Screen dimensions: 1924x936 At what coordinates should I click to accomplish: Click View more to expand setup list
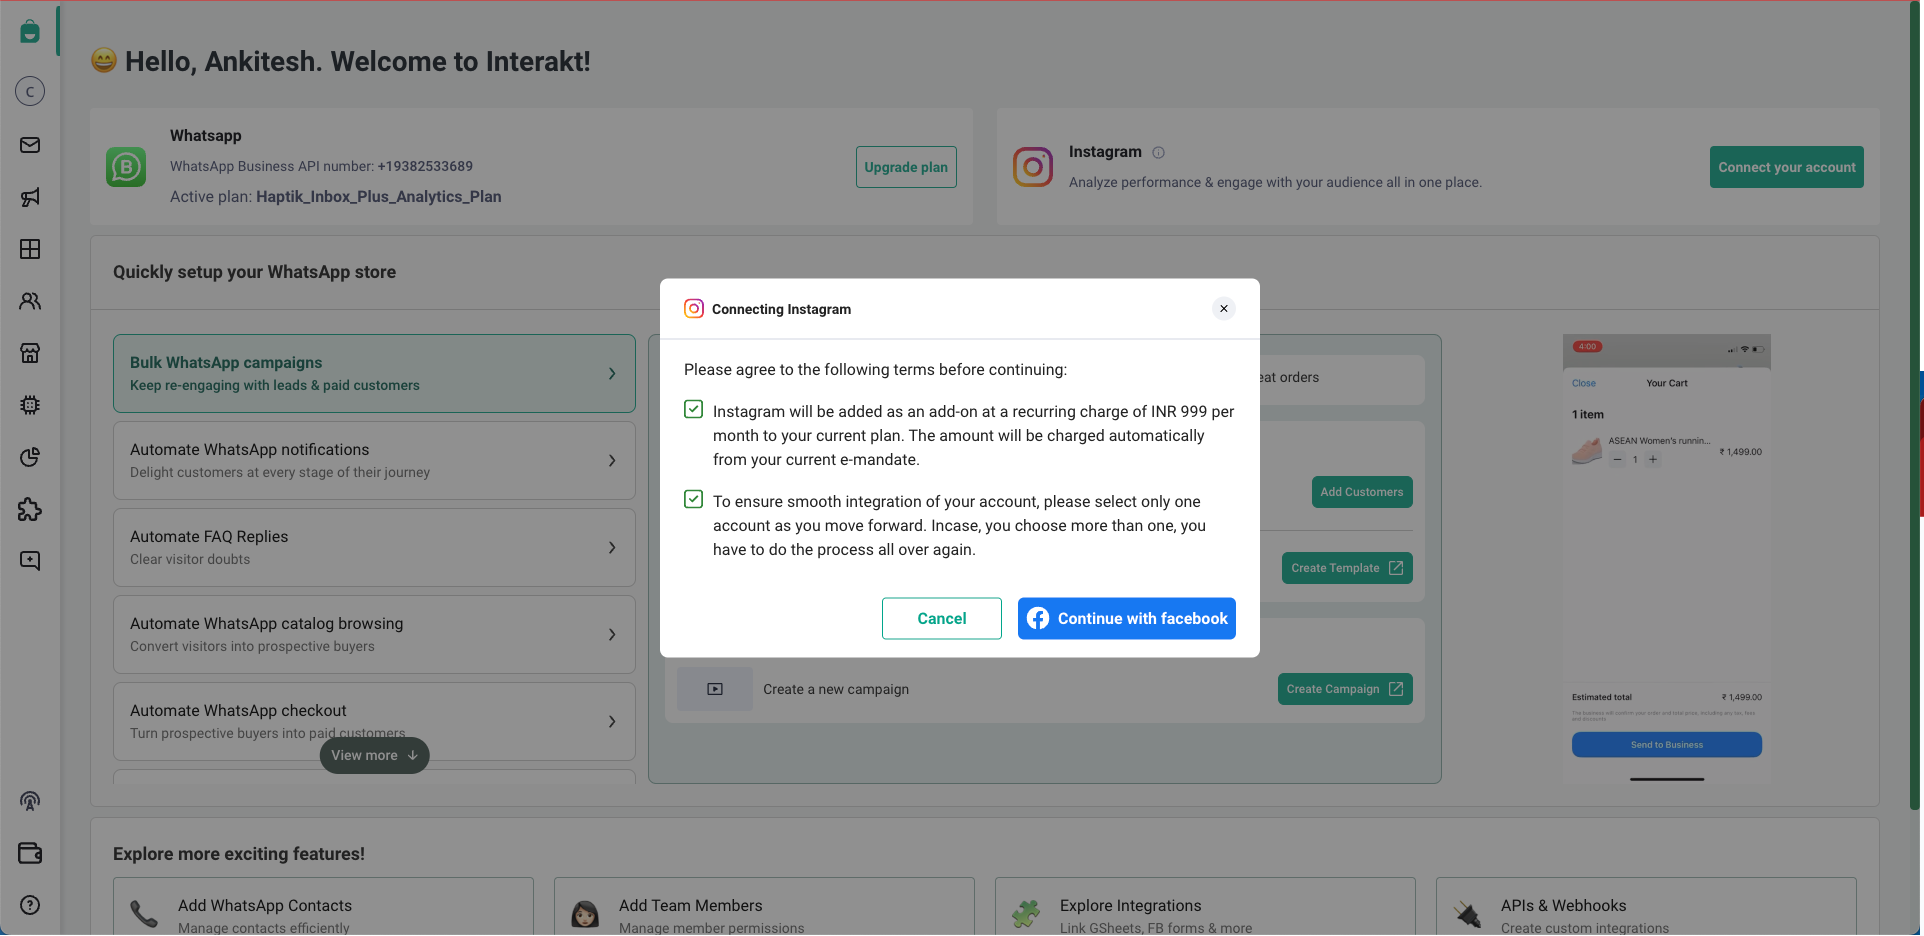(x=373, y=755)
